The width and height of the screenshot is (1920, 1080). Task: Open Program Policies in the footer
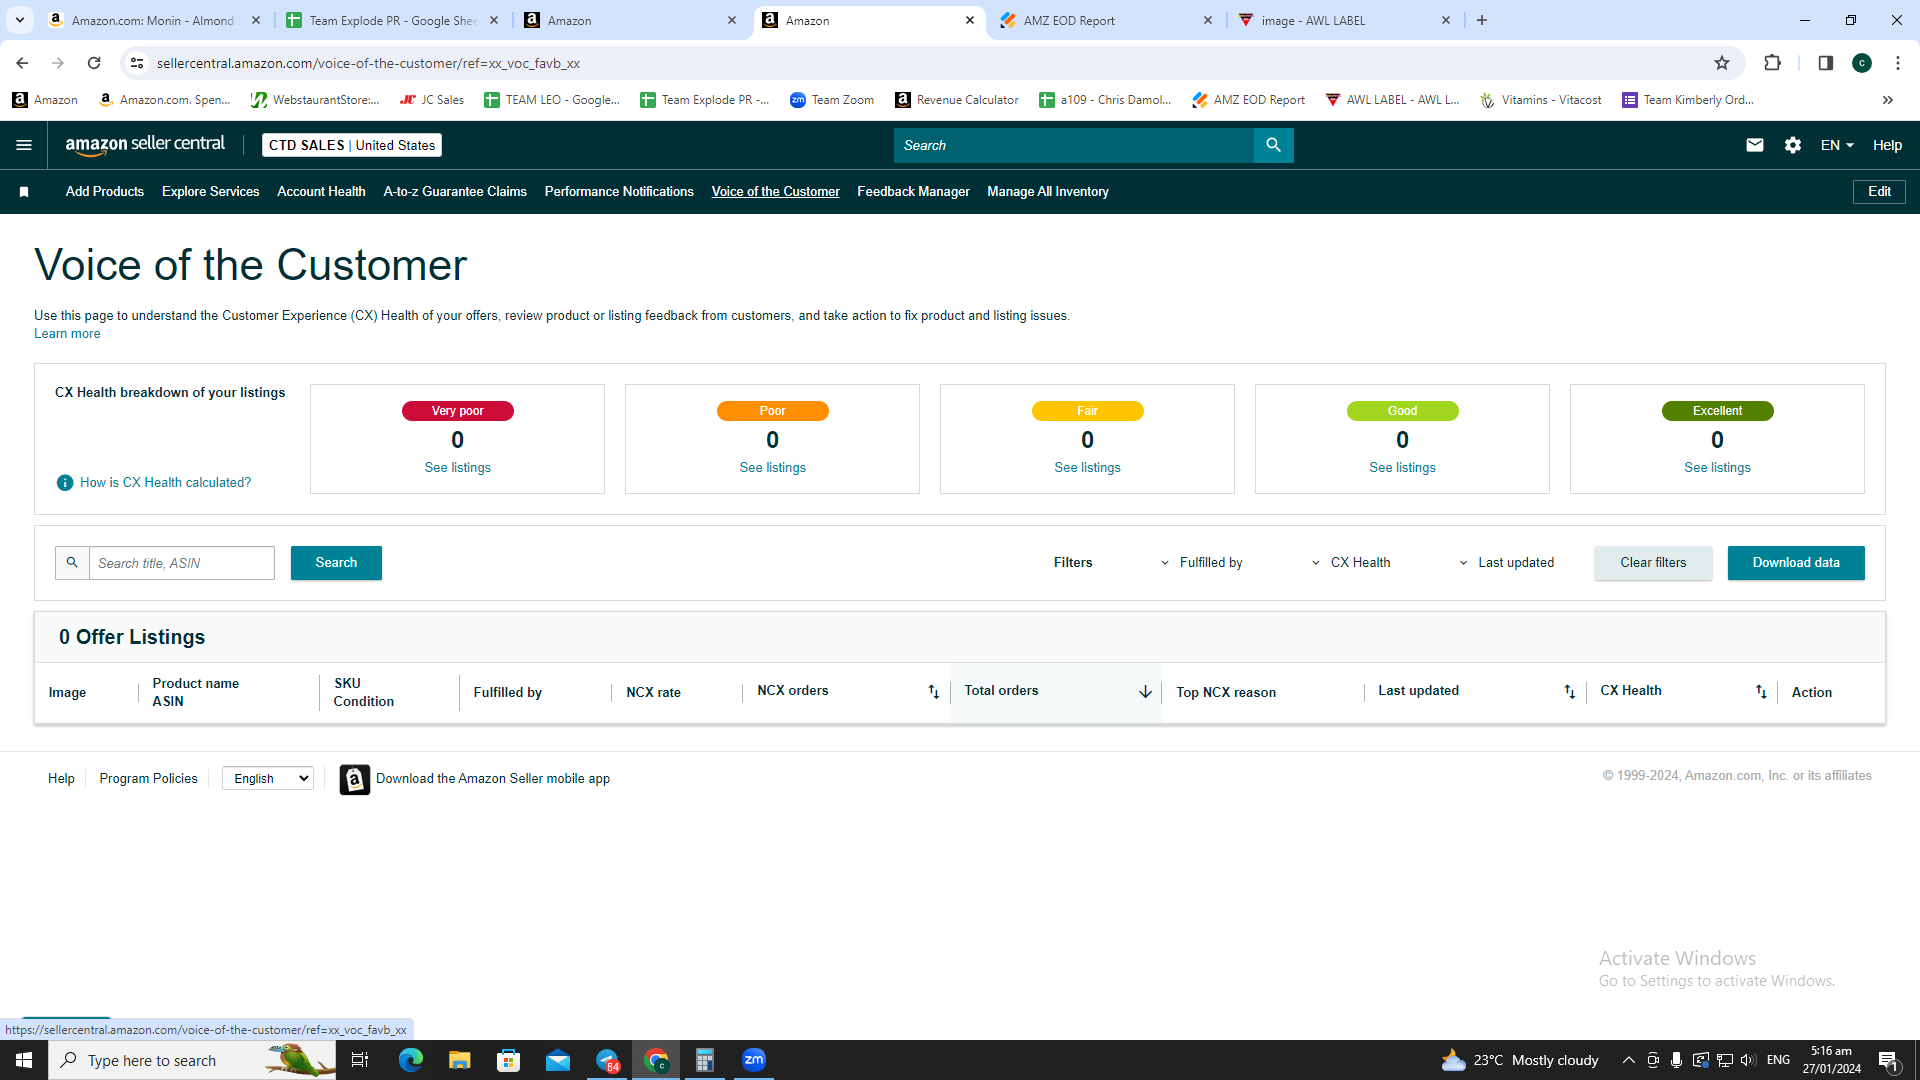(x=148, y=779)
